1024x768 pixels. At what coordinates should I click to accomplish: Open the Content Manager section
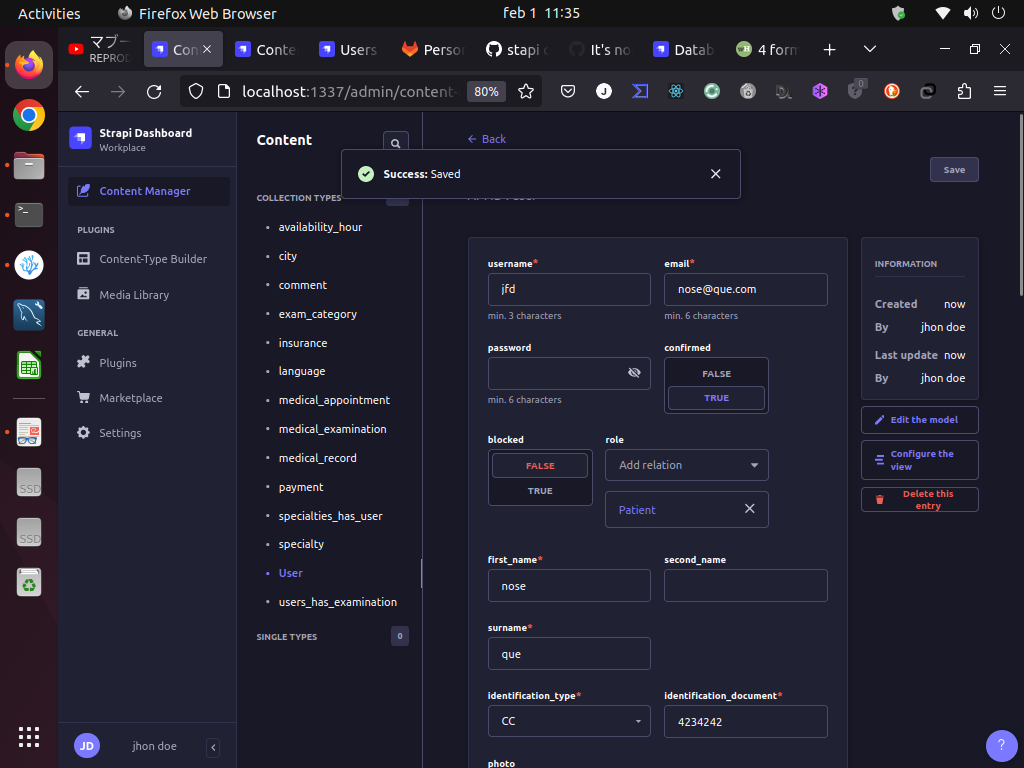(x=149, y=191)
